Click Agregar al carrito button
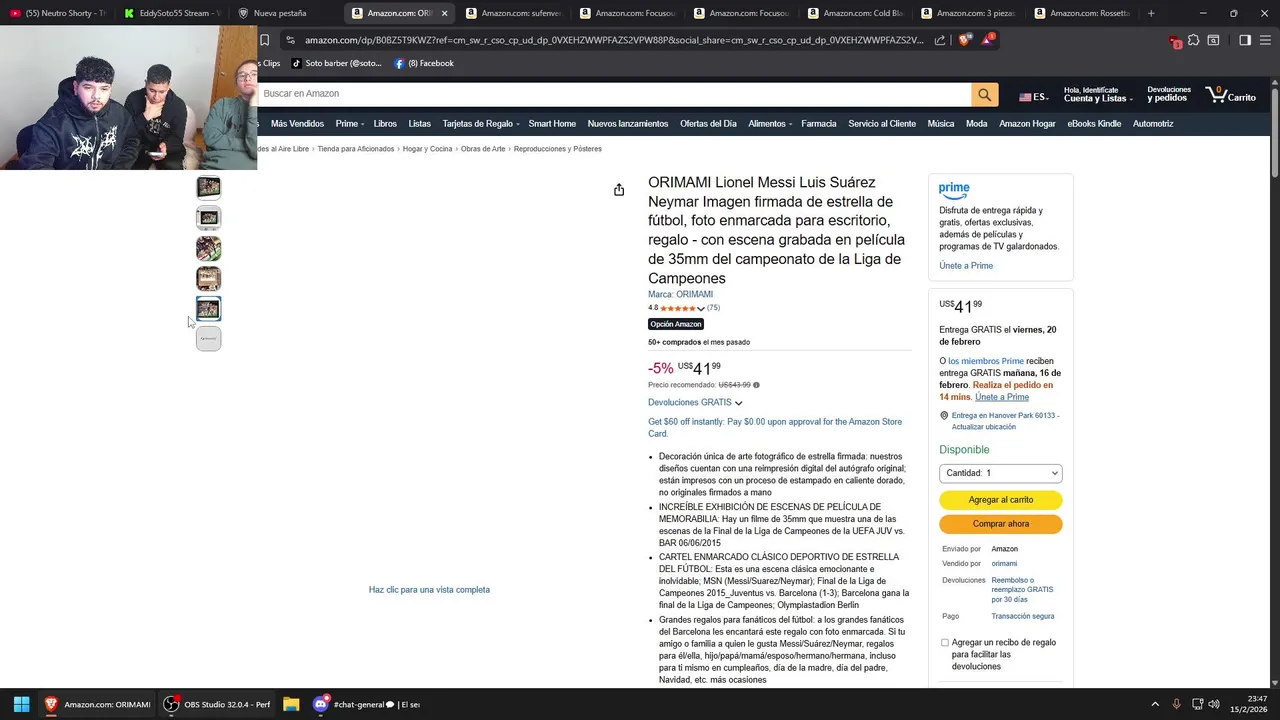This screenshot has height=720, width=1280. click(x=1000, y=500)
